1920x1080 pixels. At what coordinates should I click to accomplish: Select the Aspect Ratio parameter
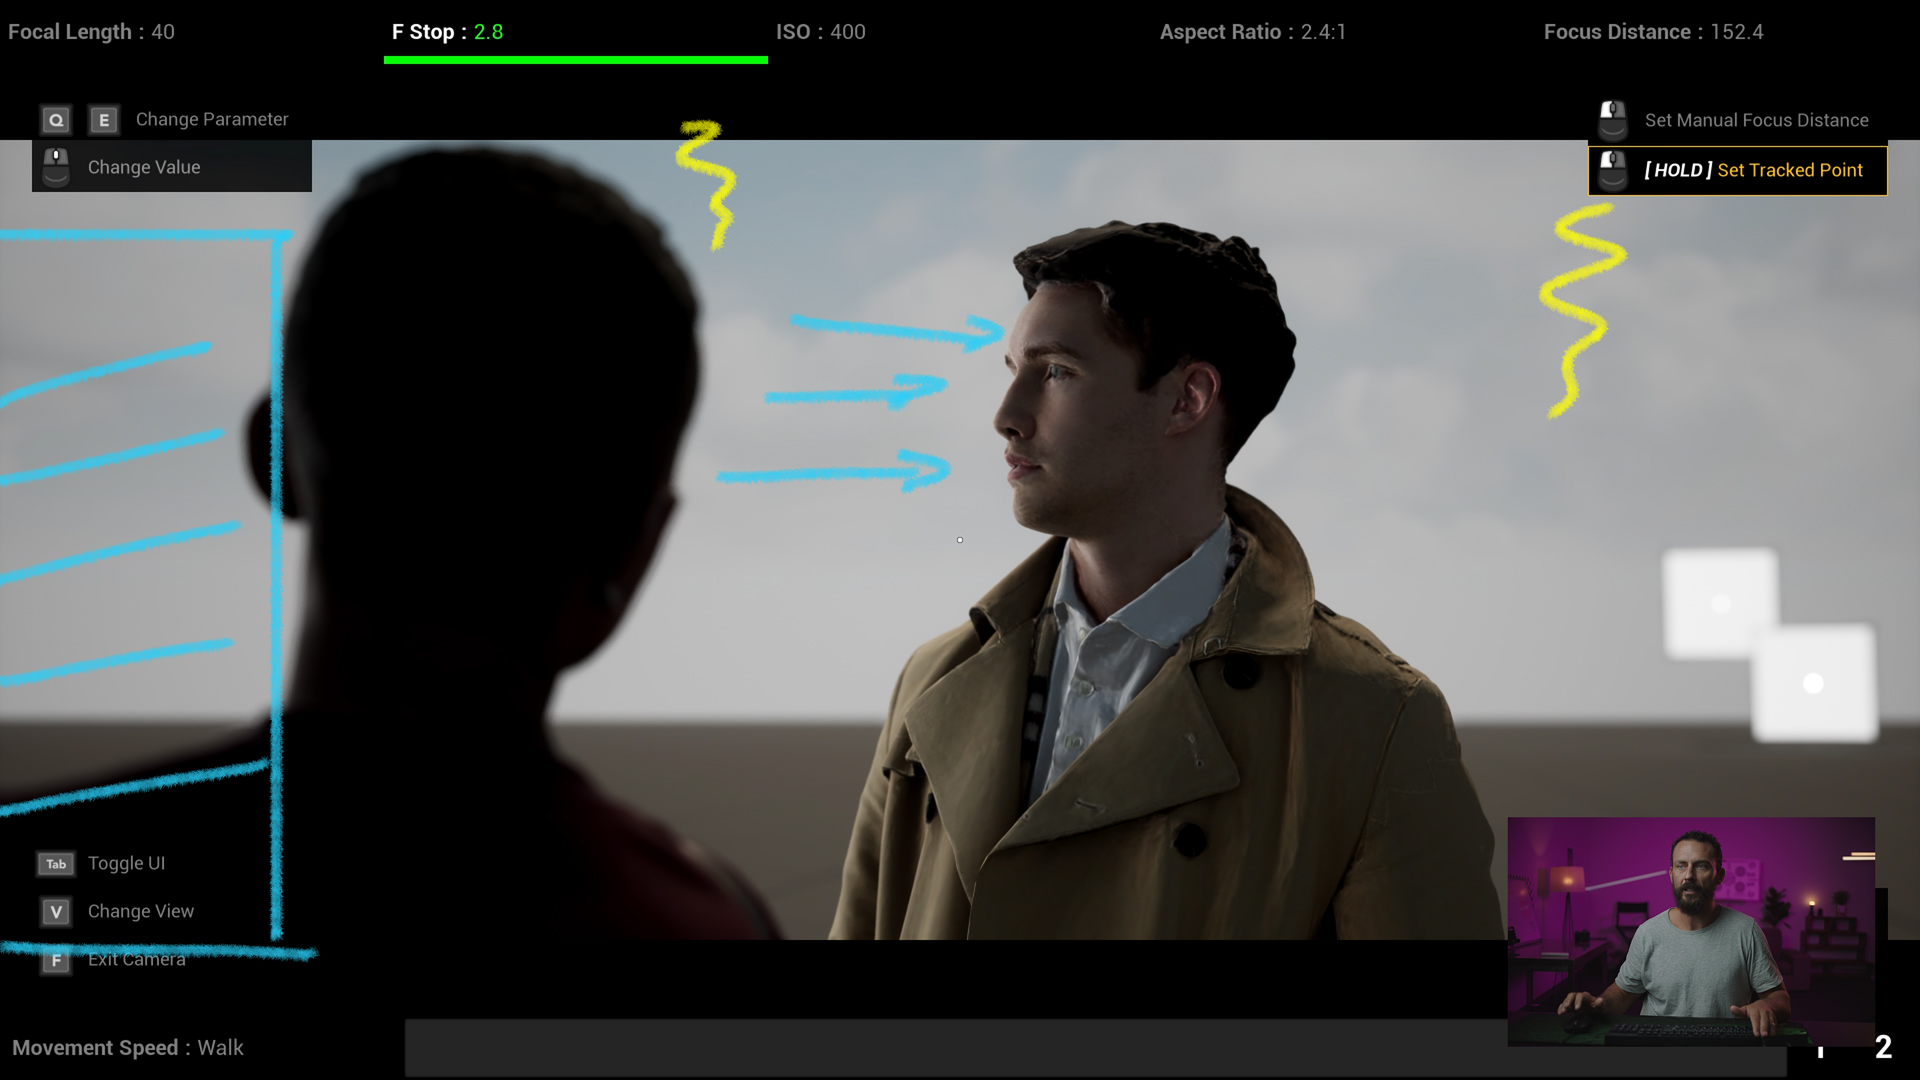[x=1252, y=32]
